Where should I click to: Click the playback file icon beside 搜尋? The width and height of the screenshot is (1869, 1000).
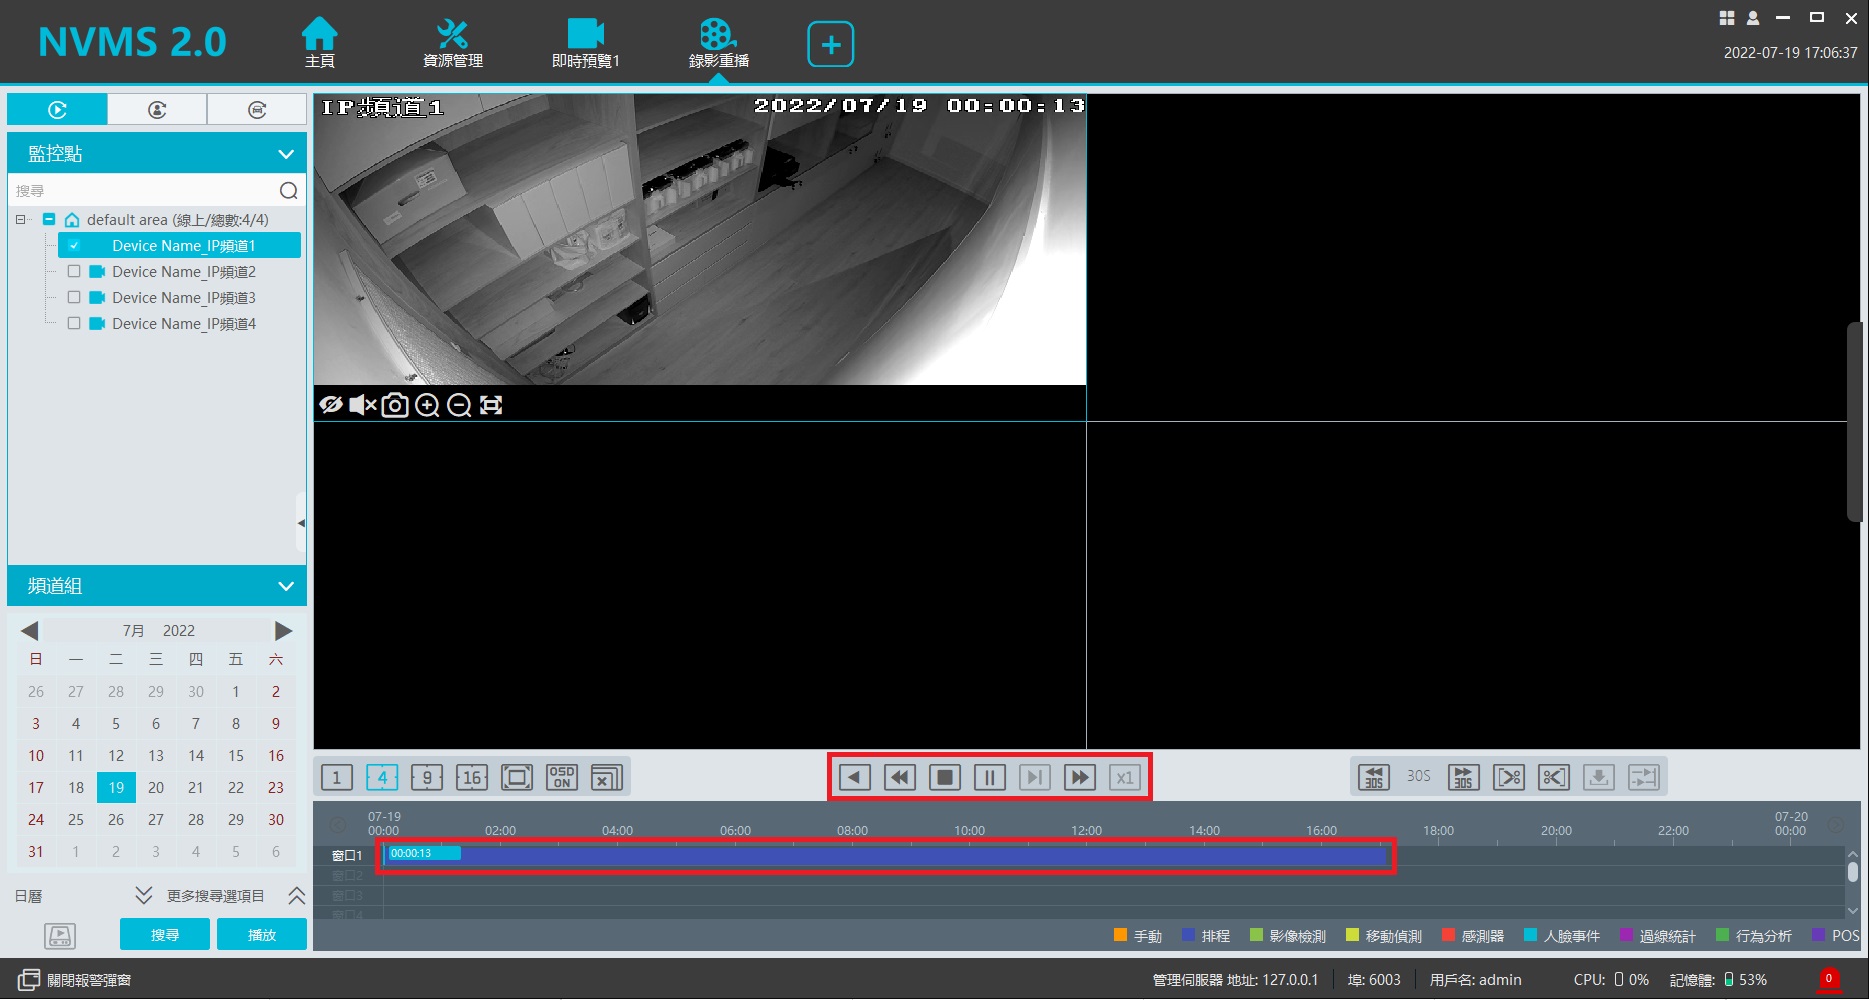(60, 936)
